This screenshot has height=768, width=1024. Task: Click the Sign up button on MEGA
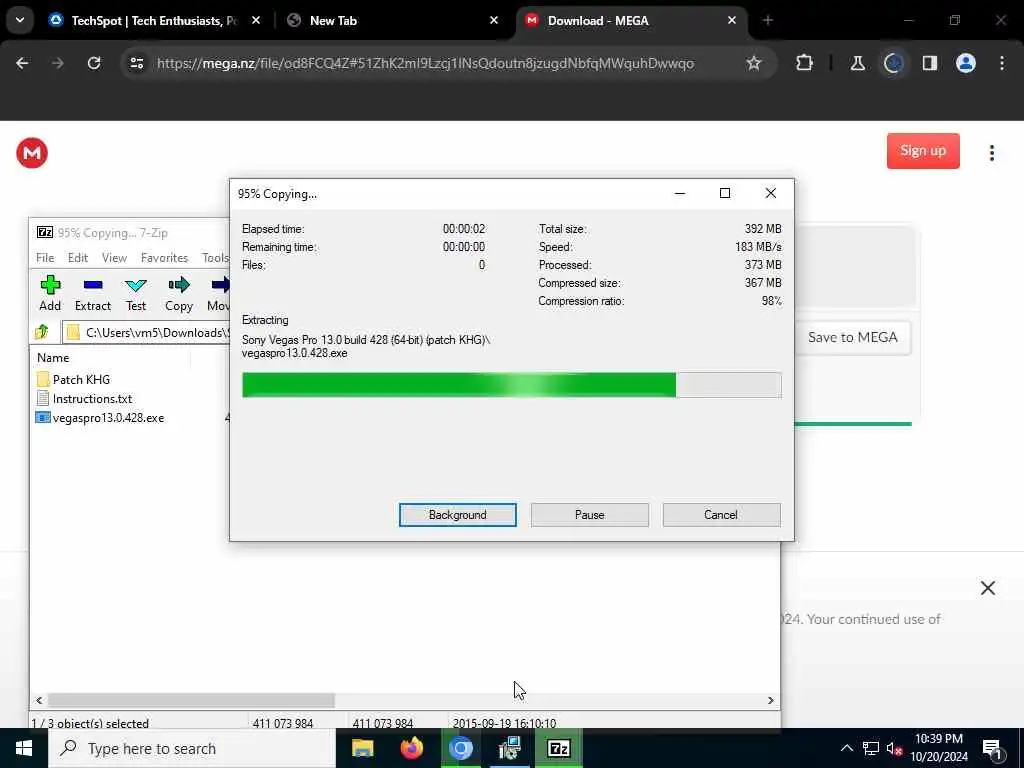point(923,151)
